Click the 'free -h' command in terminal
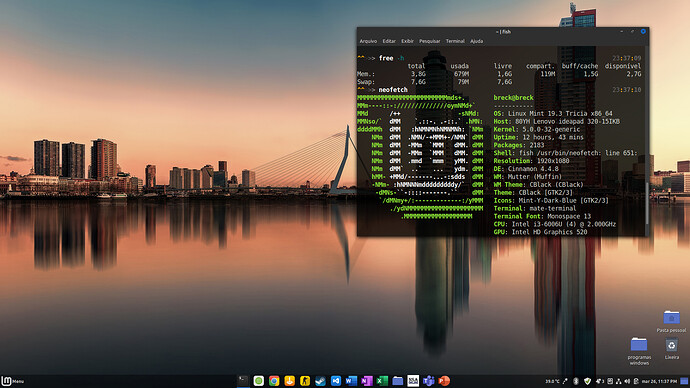The height and width of the screenshot is (388, 690). tap(391, 58)
